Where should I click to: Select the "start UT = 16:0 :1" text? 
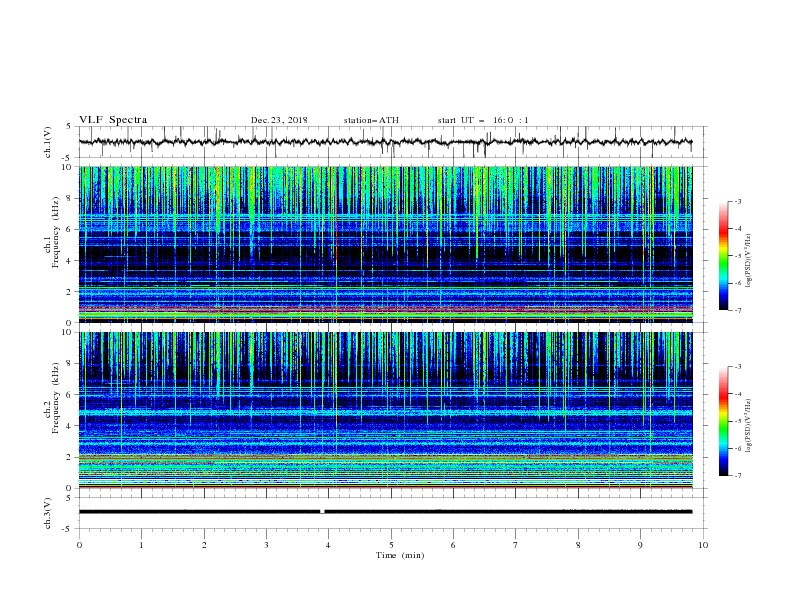tap(483, 120)
